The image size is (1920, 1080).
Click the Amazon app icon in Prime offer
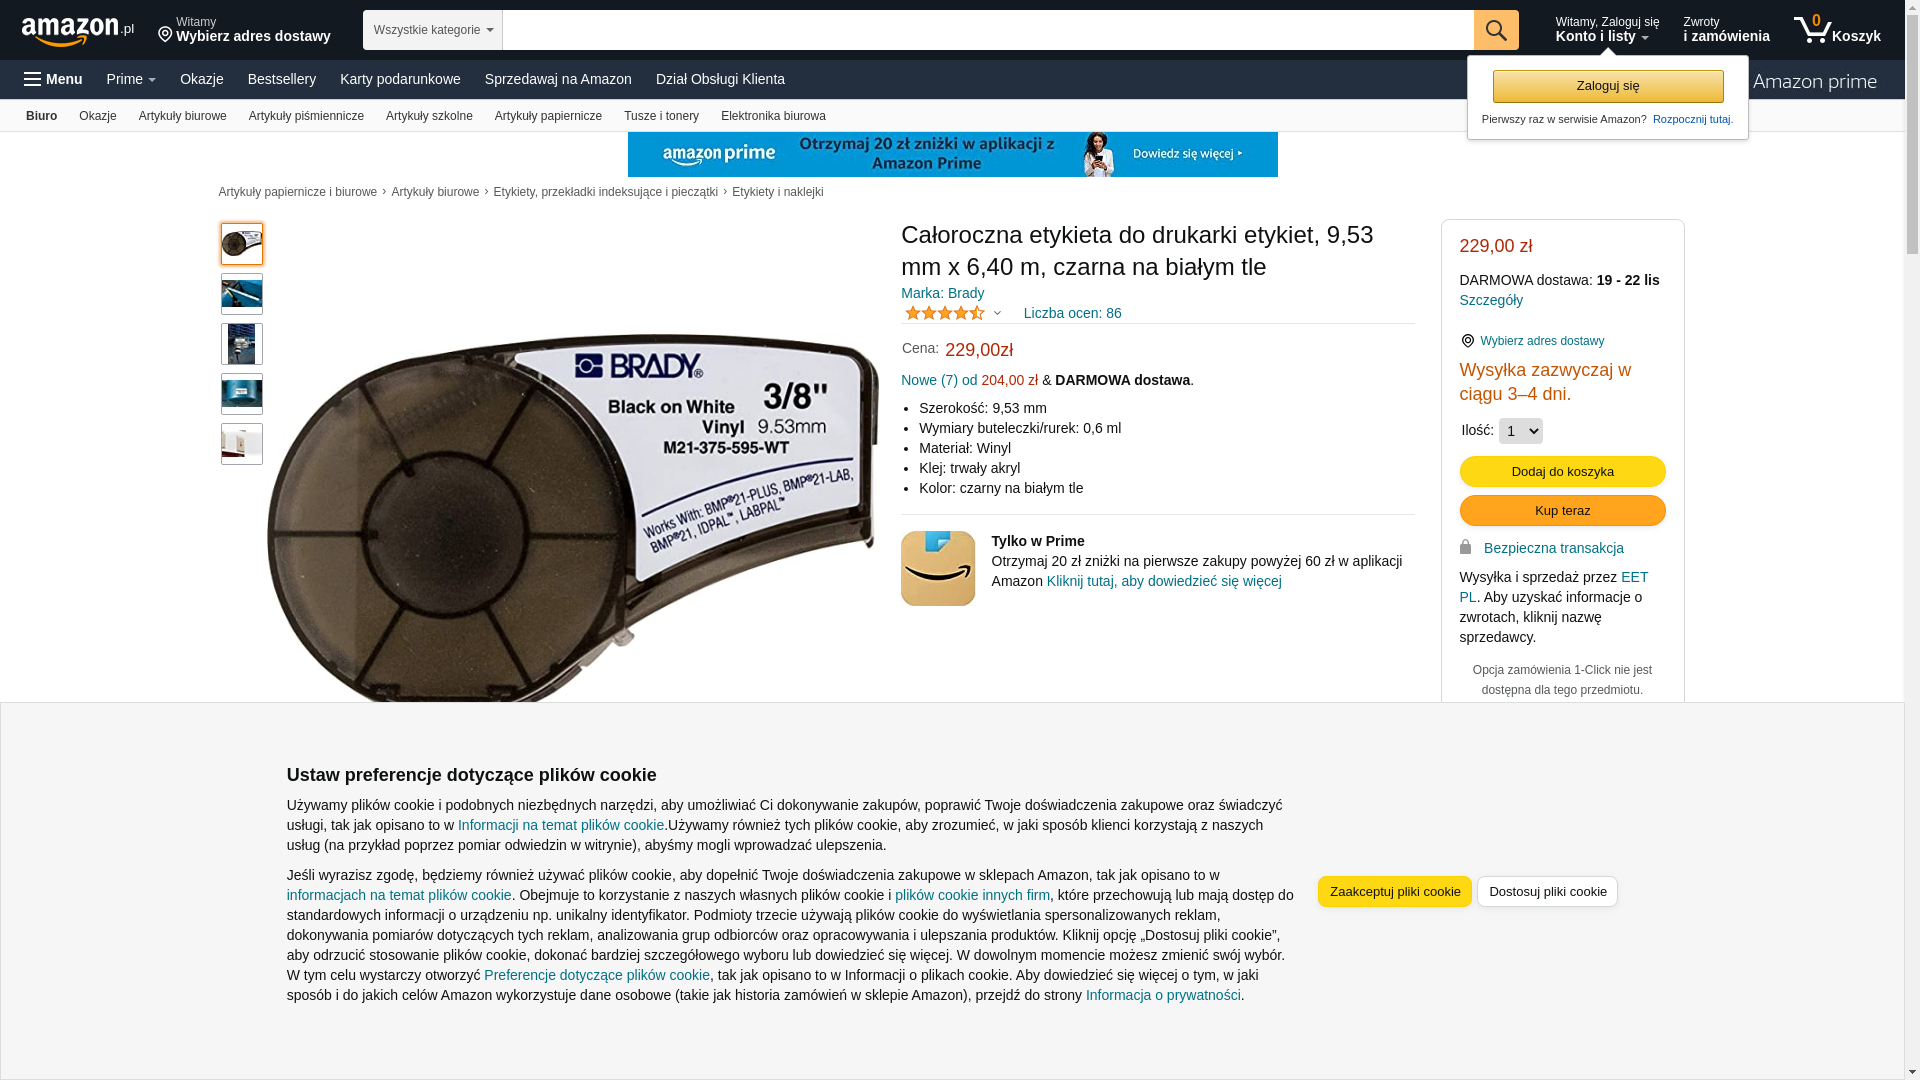click(938, 568)
